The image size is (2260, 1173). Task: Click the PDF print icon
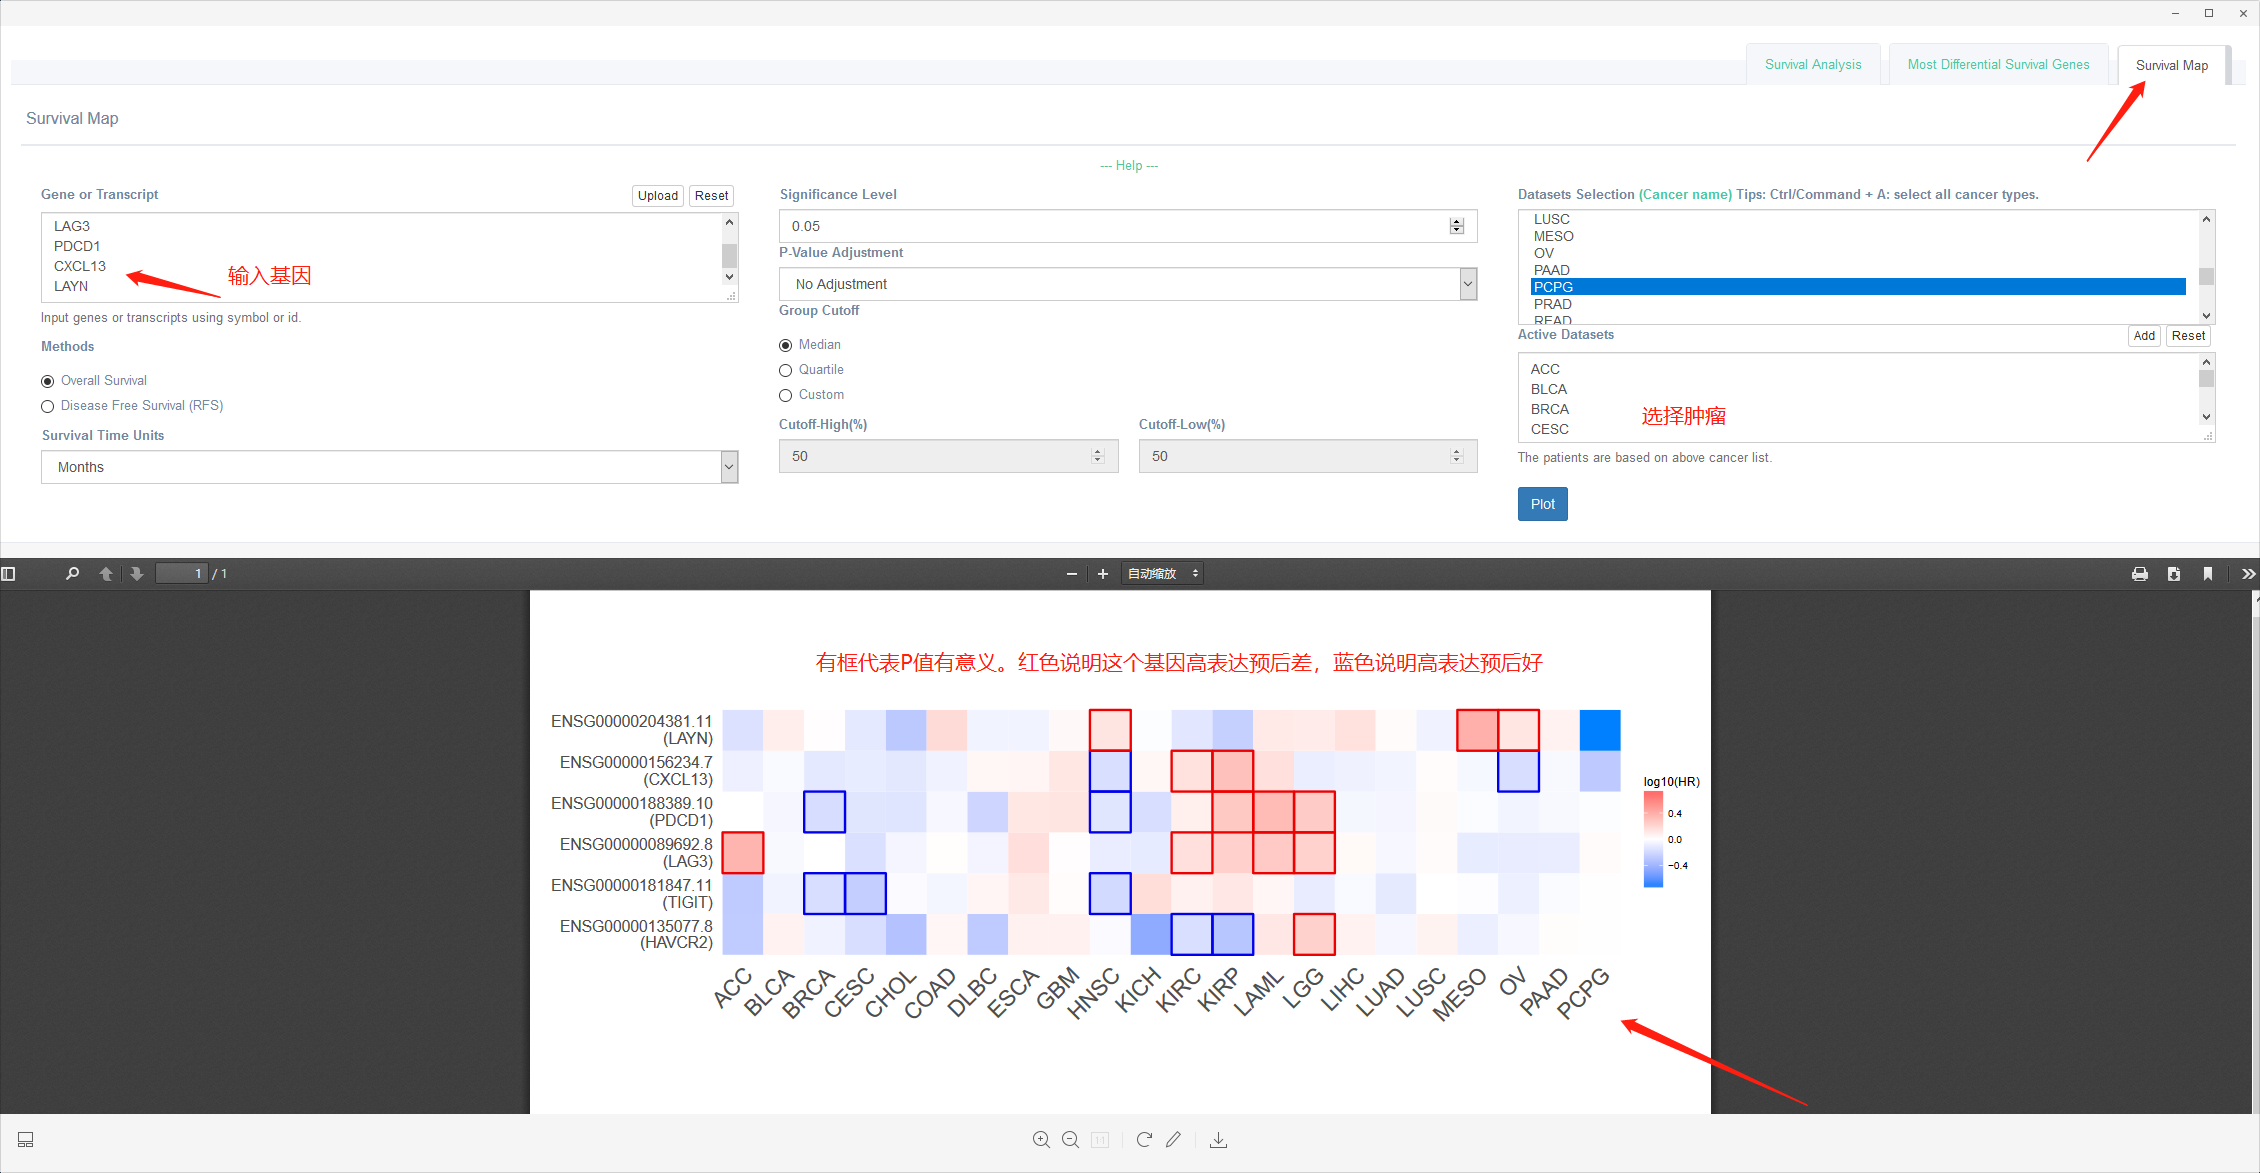pyautogui.click(x=2140, y=574)
